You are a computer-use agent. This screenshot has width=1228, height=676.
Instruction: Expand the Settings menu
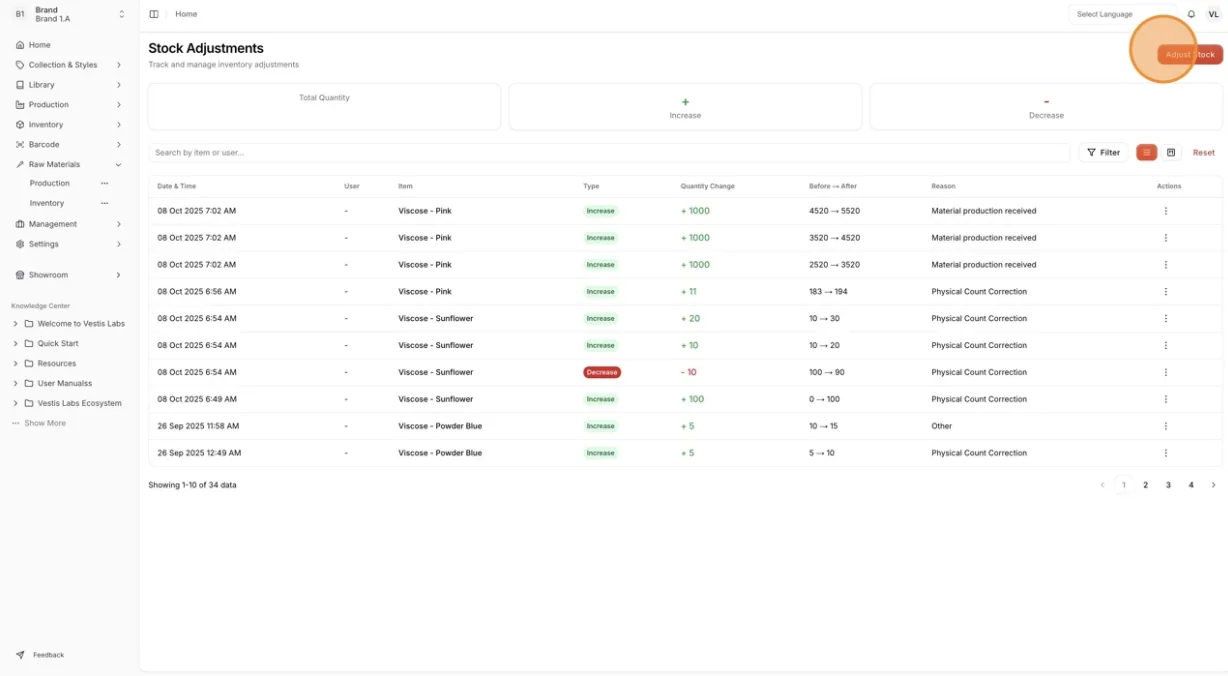[69, 244]
